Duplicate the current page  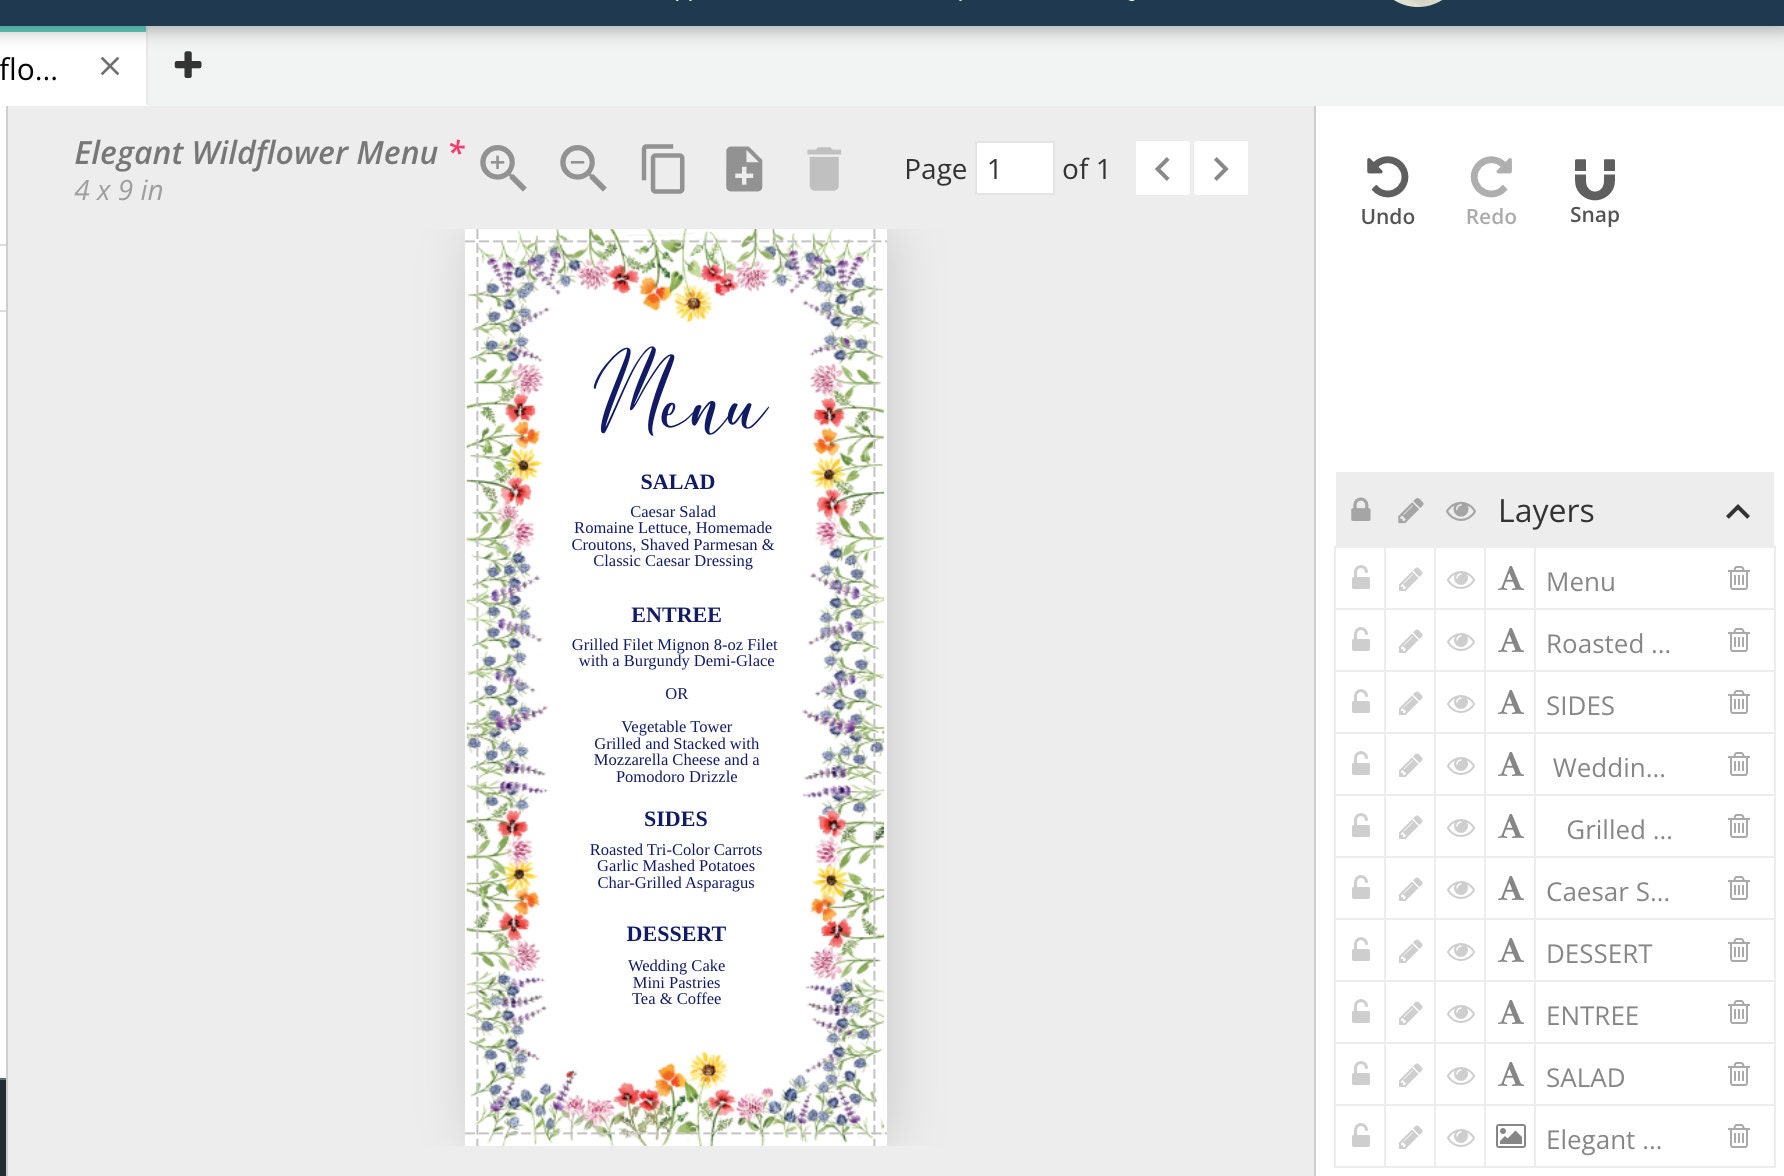click(x=663, y=168)
